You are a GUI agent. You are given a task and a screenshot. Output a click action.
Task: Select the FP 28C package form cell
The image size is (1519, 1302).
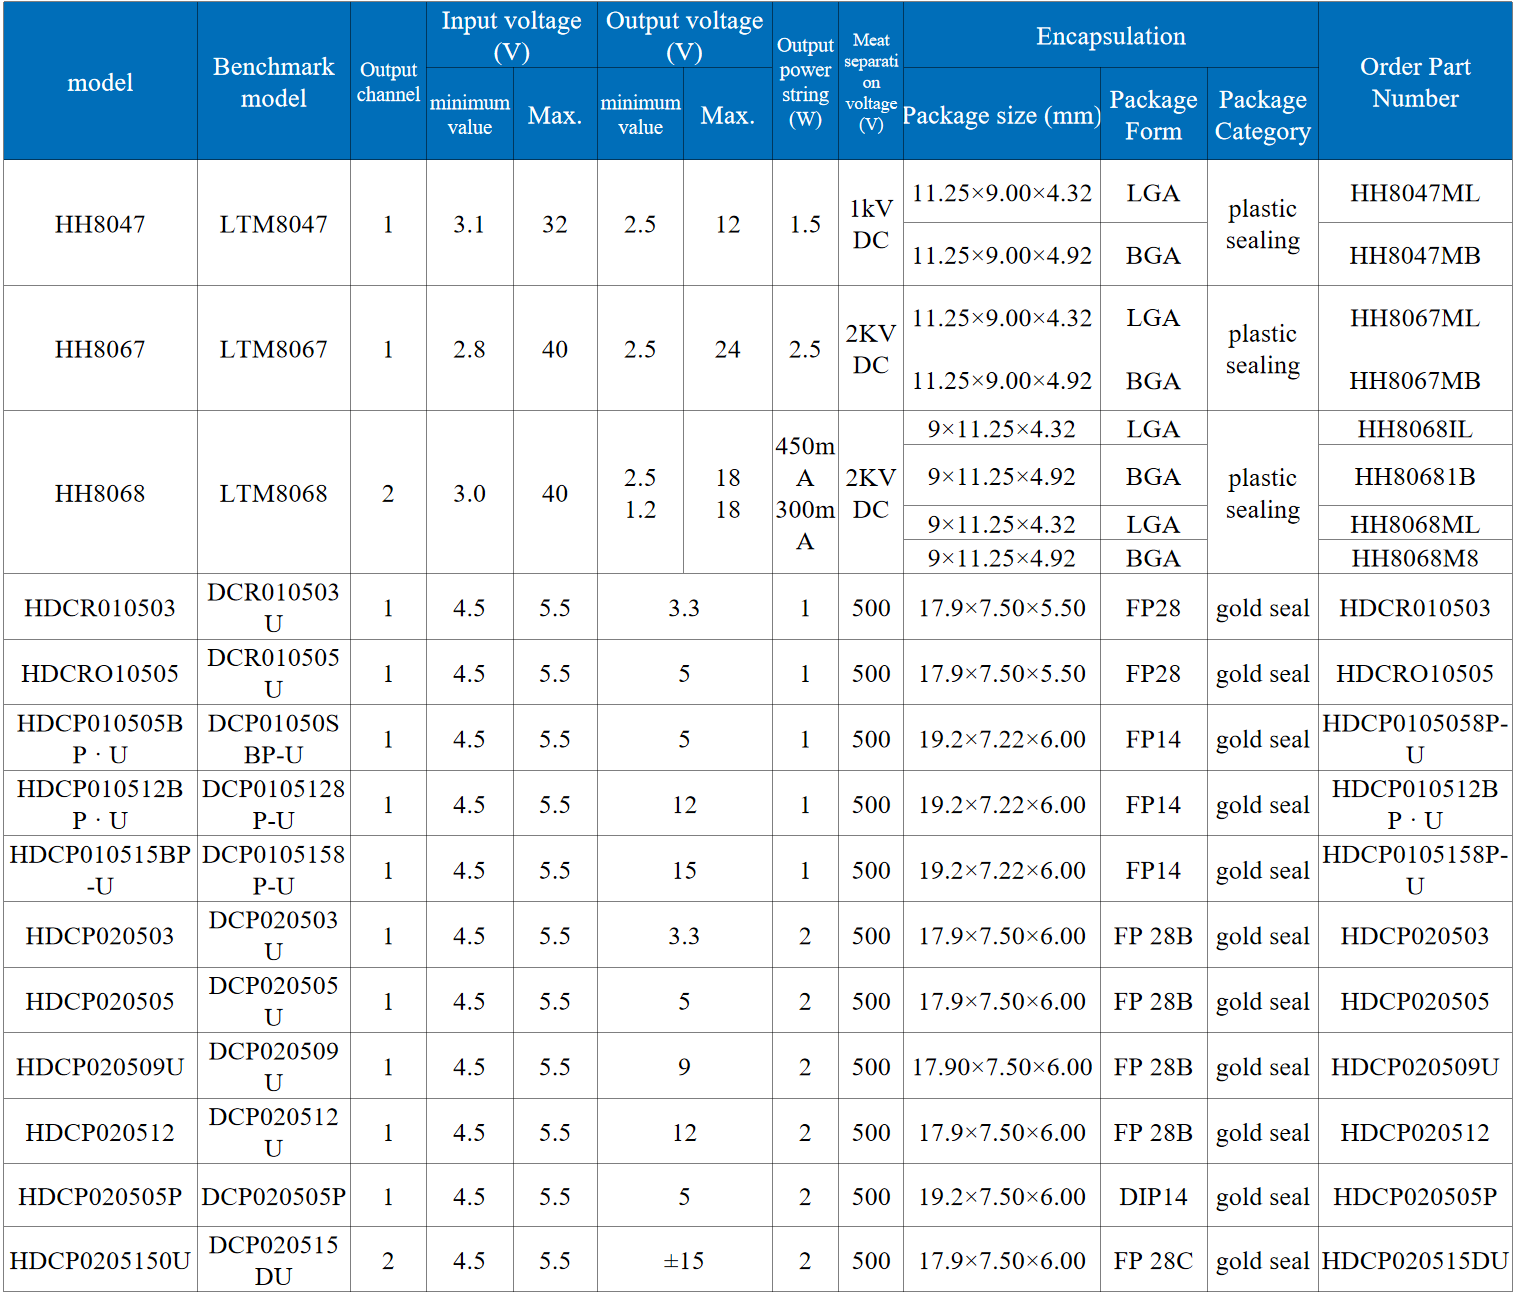click(x=1153, y=1261)
